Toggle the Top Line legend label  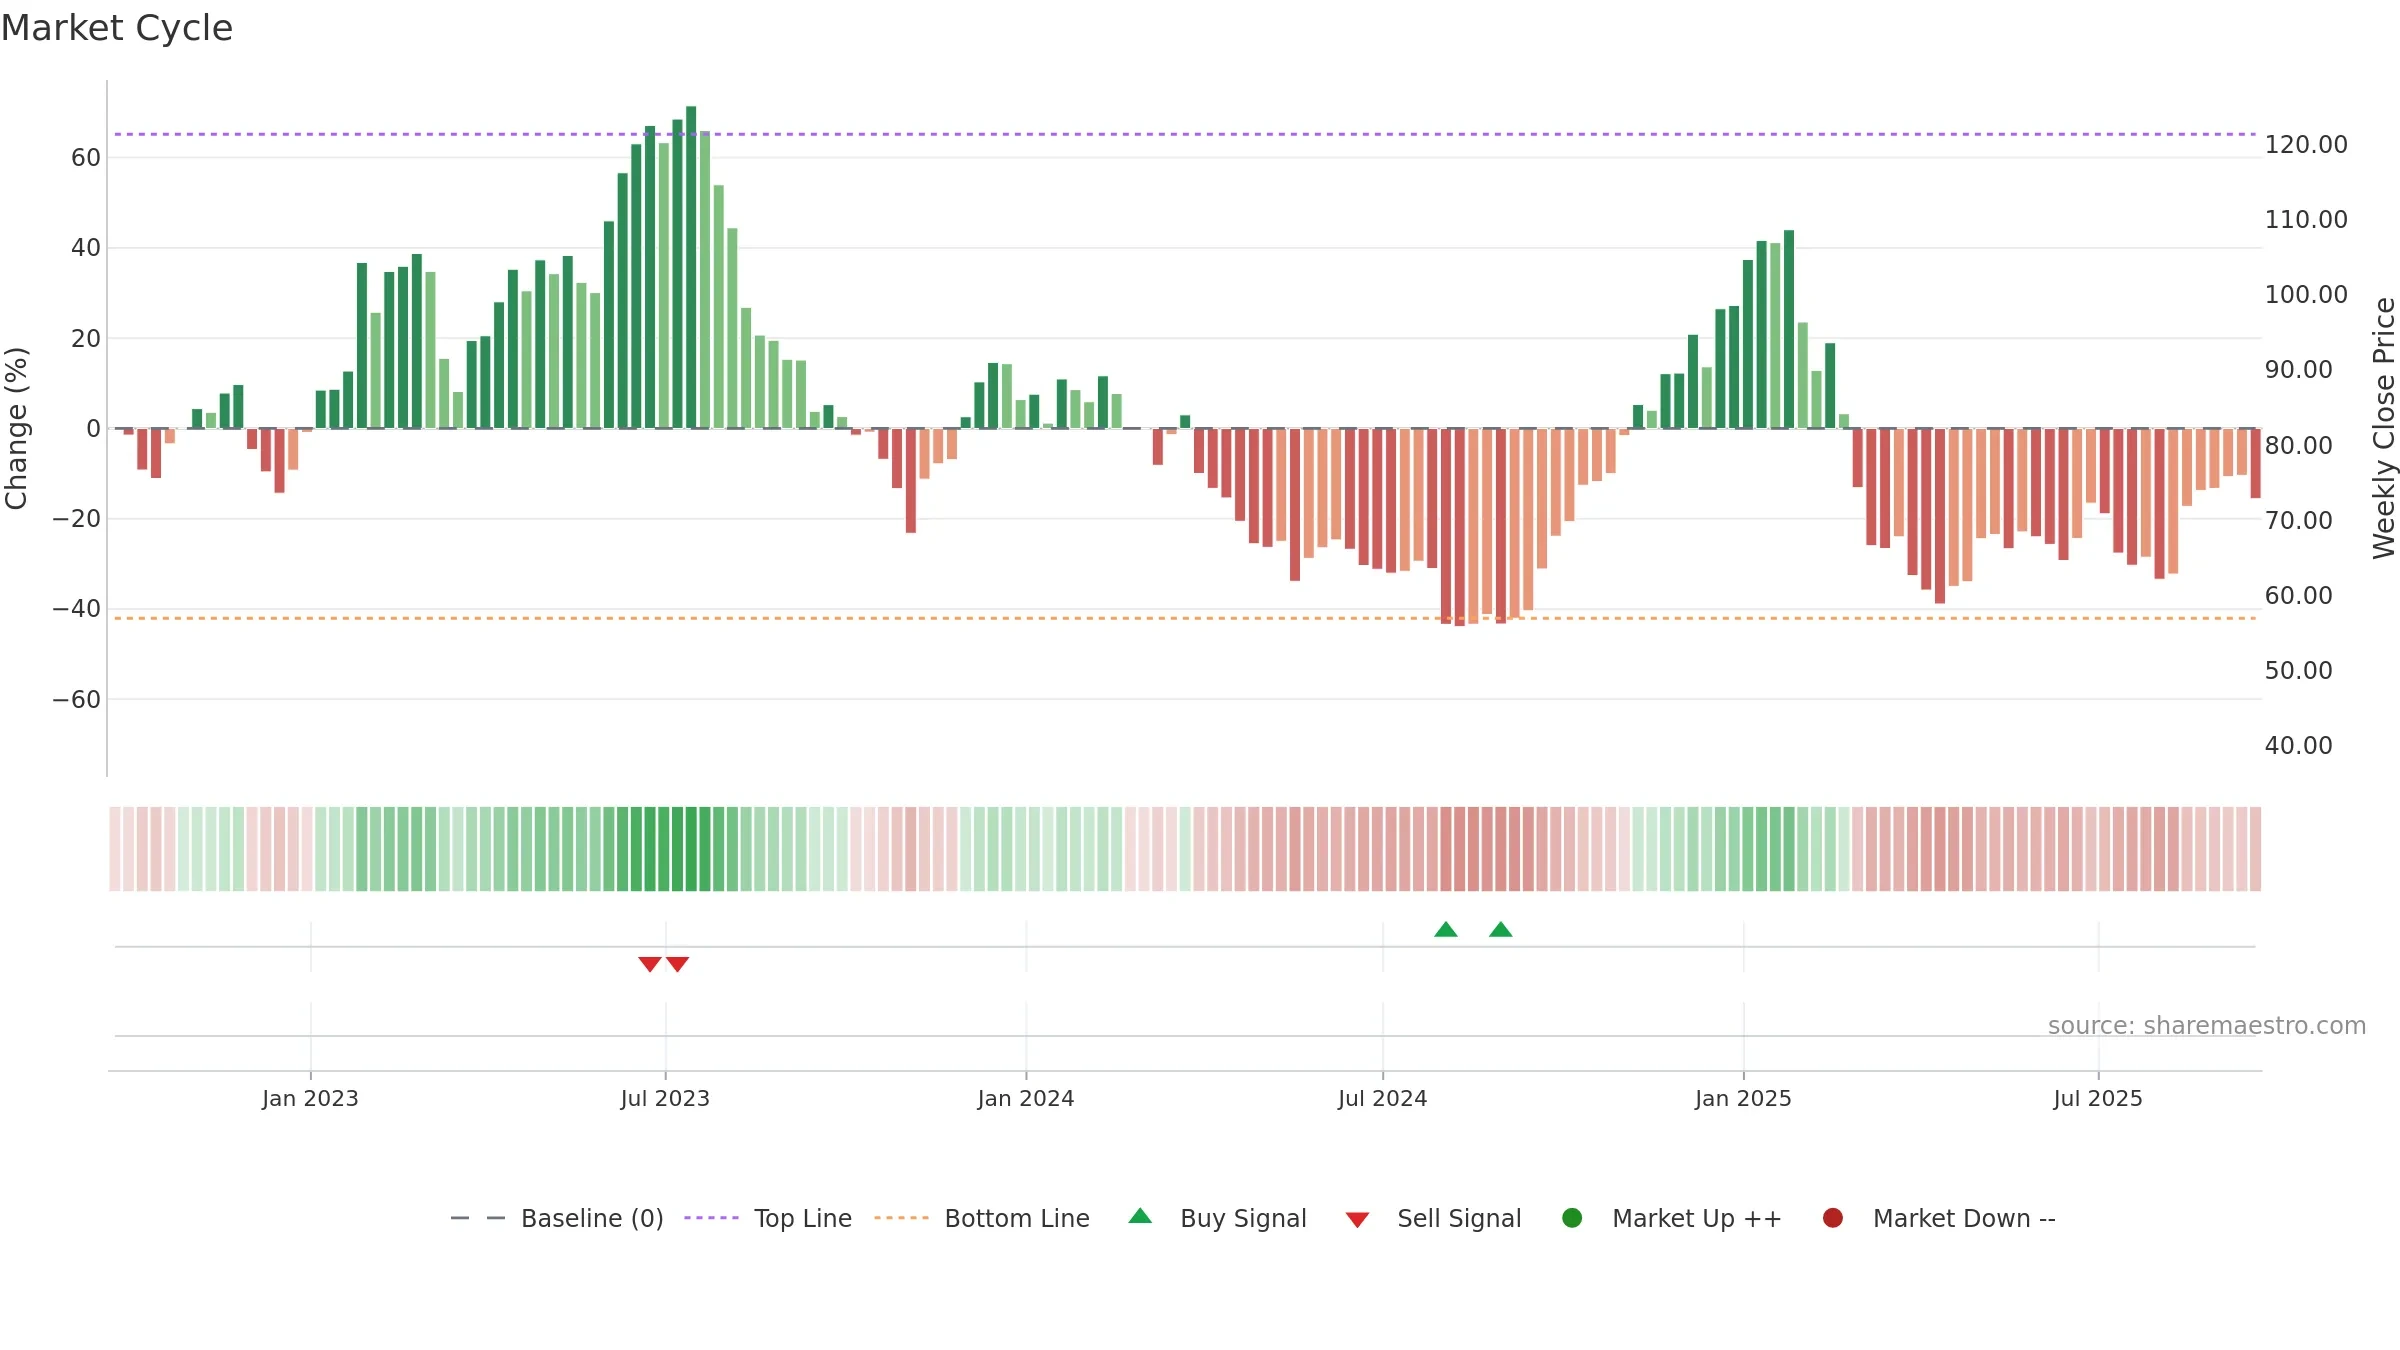click(803, 1218)
